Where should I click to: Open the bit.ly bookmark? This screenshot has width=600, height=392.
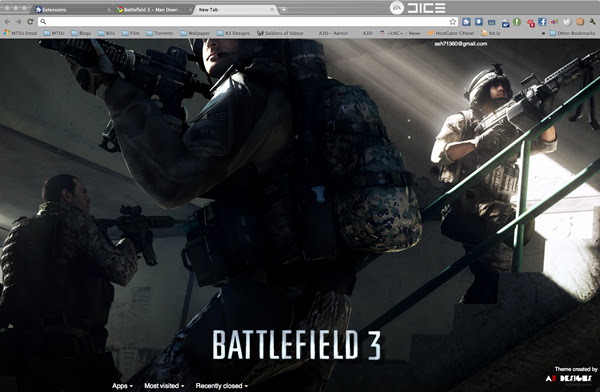(x=491, y=33)
